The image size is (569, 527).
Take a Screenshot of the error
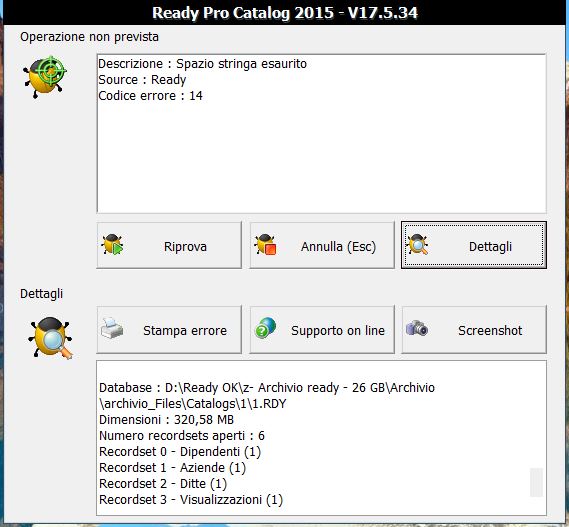pos(474,330)
